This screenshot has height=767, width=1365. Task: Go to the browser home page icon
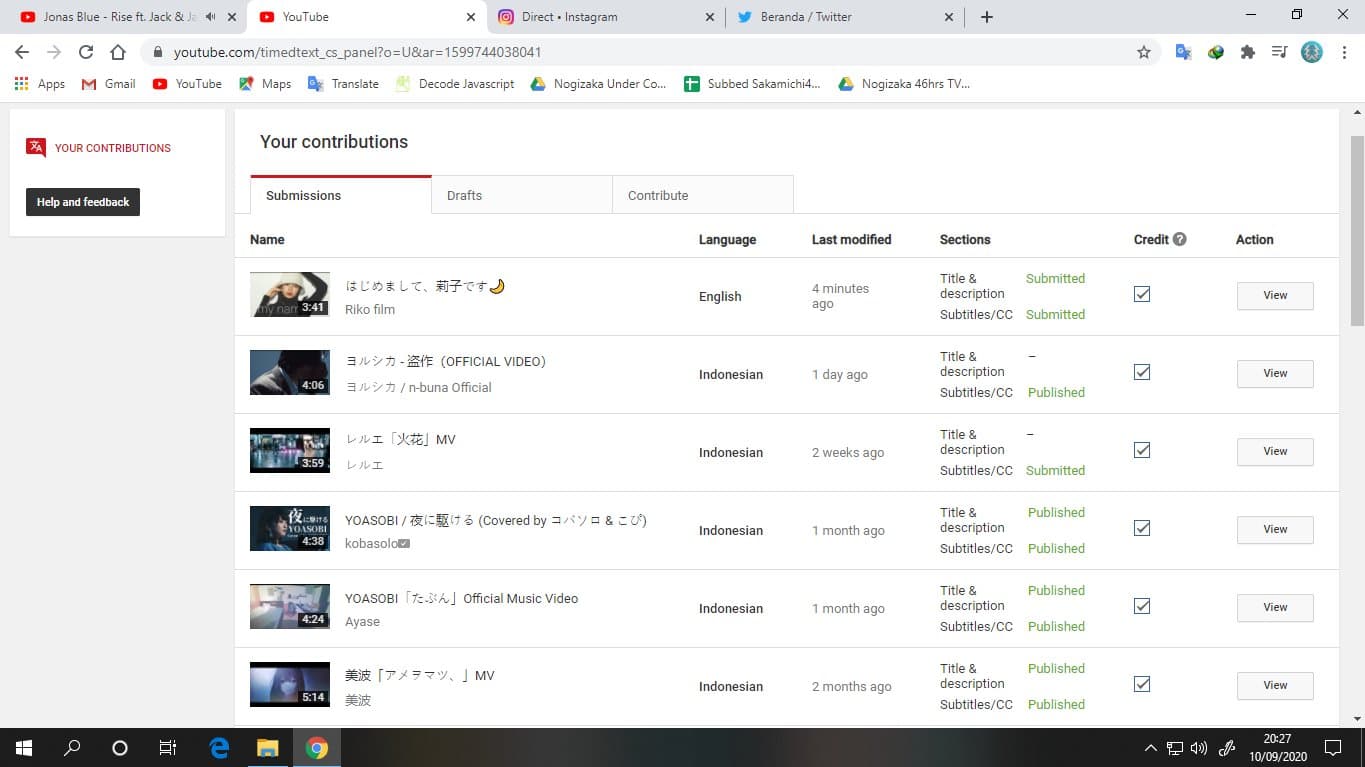pos(118,52)
